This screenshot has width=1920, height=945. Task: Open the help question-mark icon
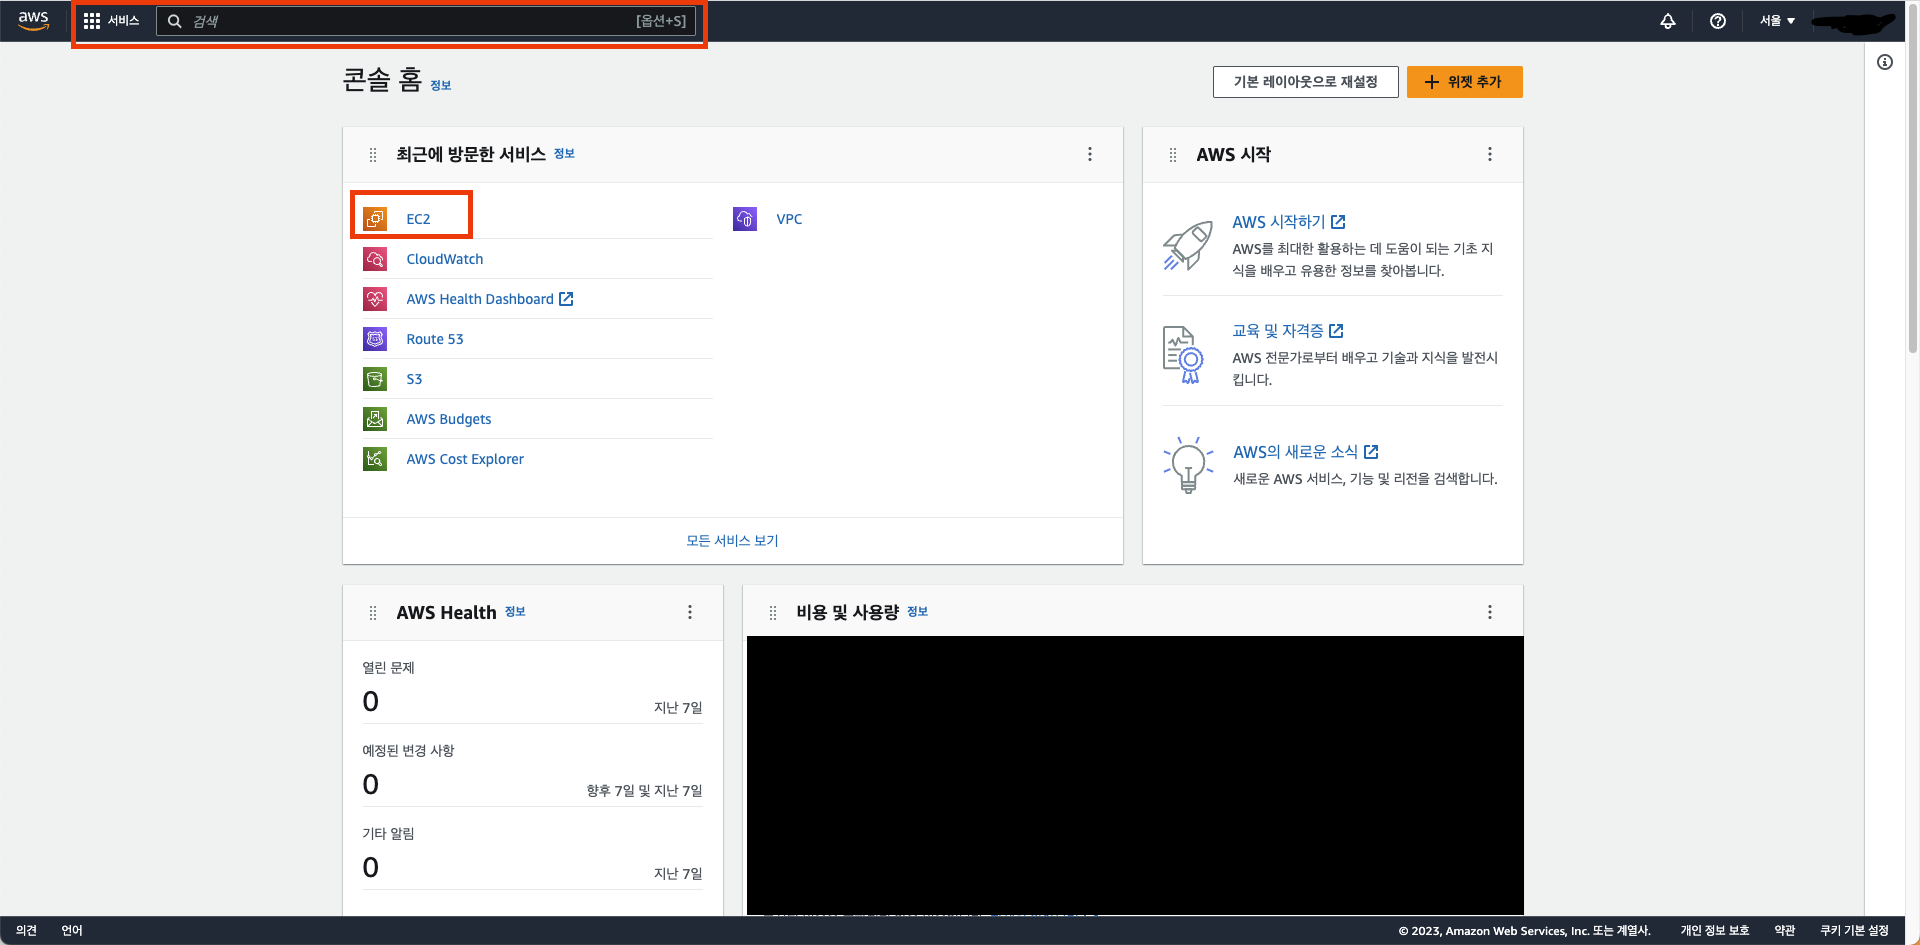coord(1718,21)
